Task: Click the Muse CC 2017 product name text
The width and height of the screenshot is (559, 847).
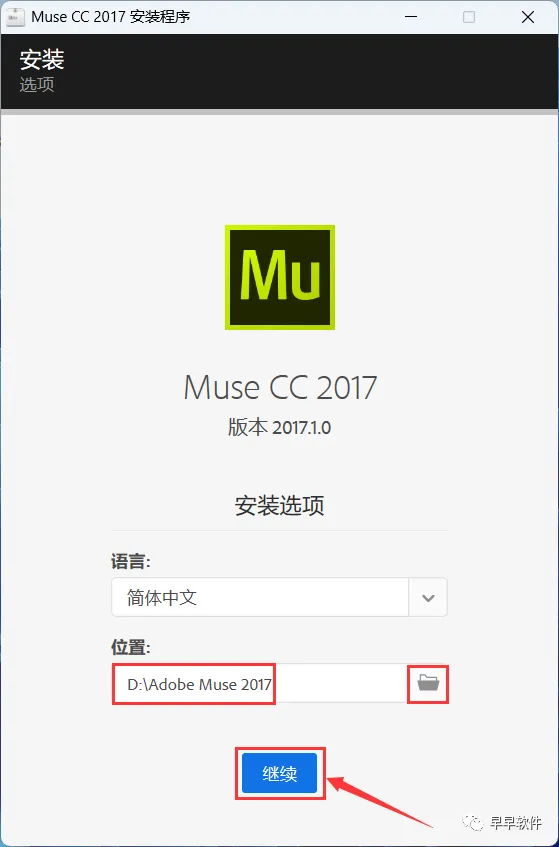Action: point(280,387)
